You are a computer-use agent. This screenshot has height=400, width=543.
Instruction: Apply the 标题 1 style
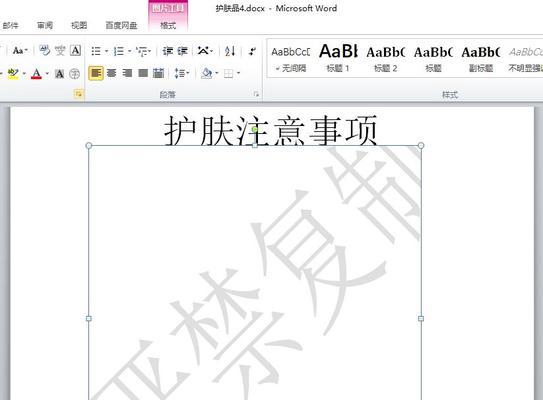338,59
